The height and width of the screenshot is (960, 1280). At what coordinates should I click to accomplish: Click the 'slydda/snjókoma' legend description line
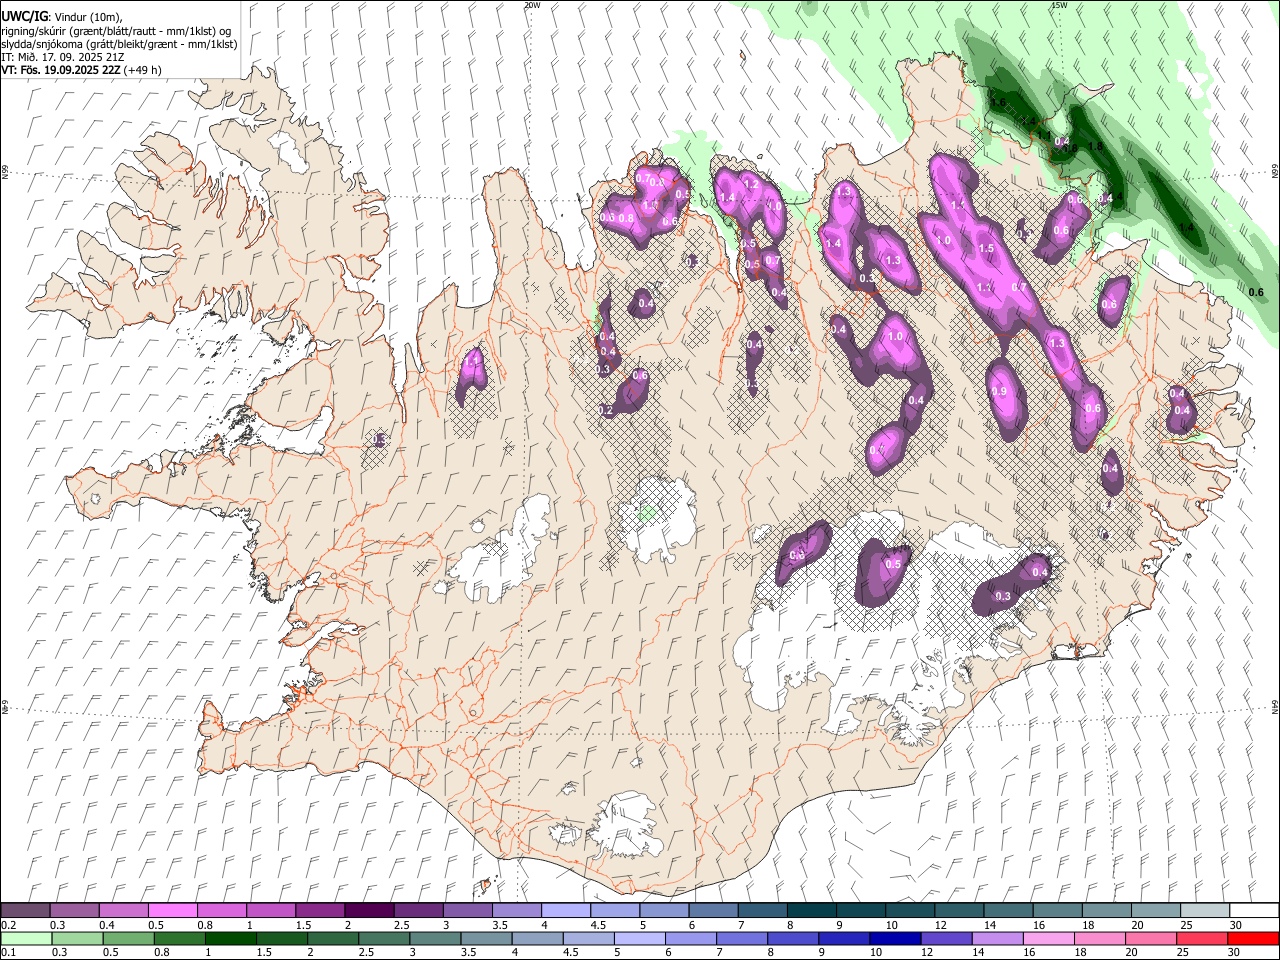tap(118, 44)
